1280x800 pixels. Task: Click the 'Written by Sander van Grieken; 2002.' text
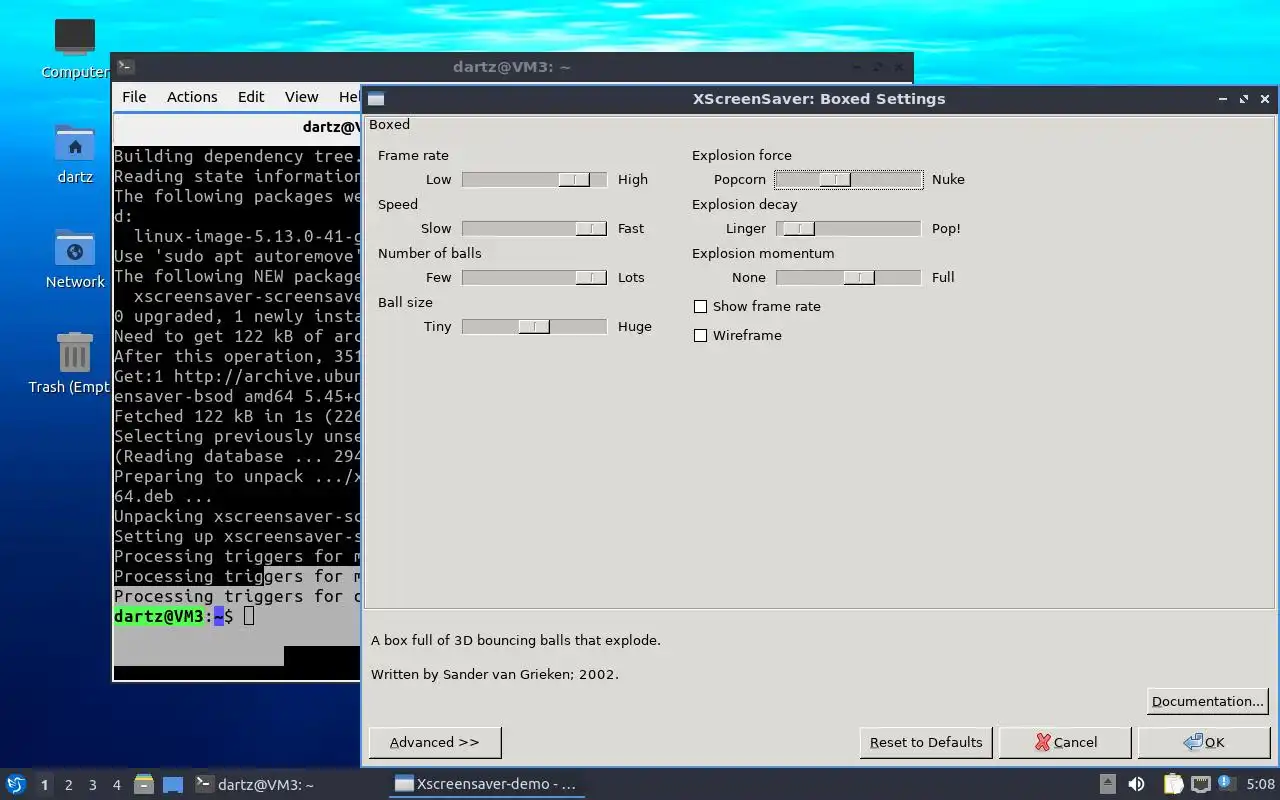click(x=495, y=674)
